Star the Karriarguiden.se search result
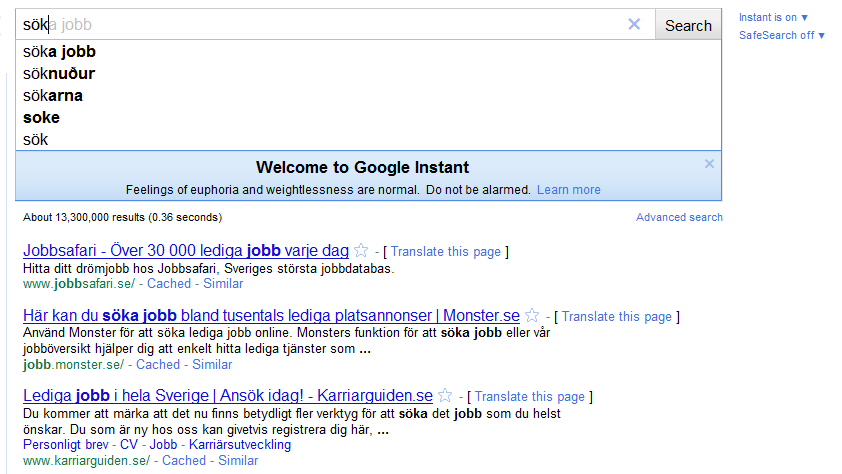This screenshot has width=842, height=474. click(445, 396)
